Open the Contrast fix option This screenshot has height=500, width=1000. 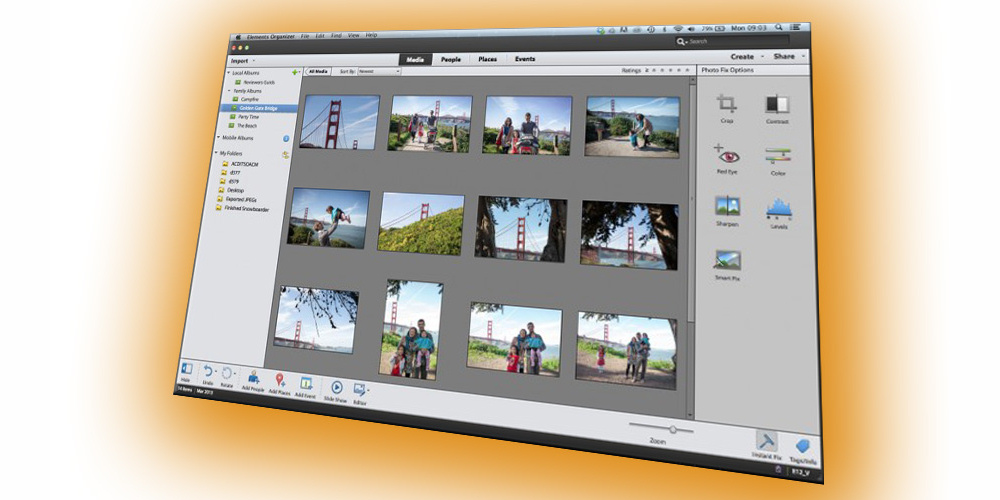777,105
